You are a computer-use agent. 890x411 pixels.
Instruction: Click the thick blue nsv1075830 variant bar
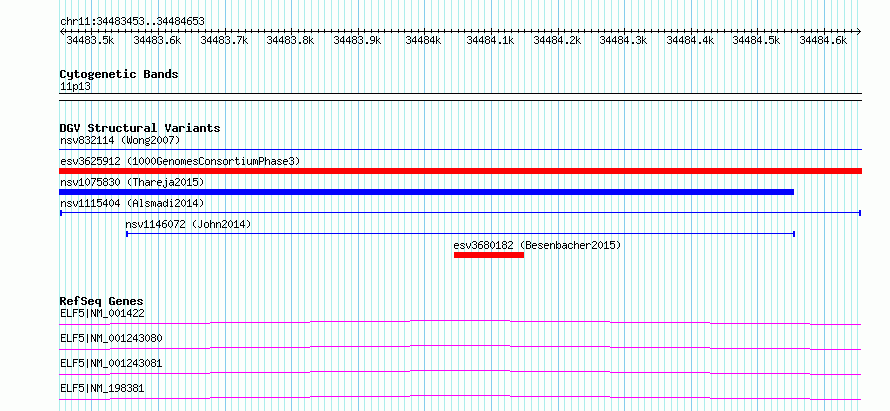coord(426,192)
